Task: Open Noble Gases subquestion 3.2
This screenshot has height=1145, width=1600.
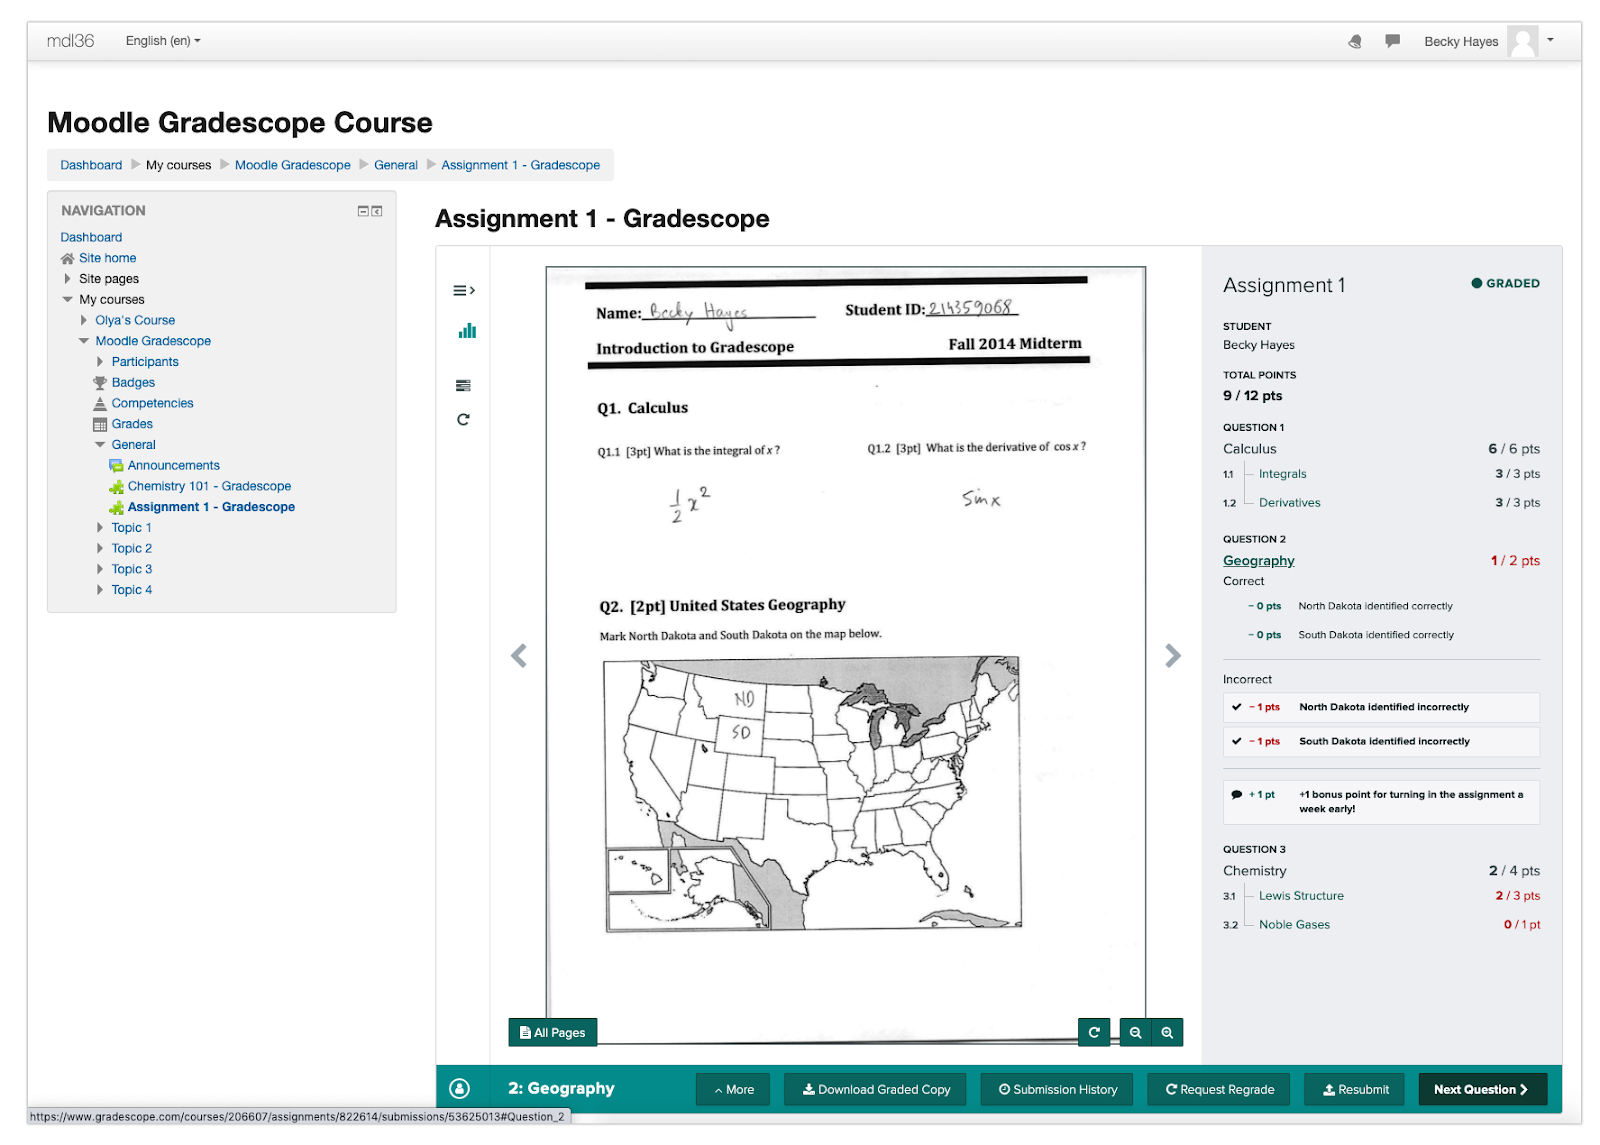Action: (x=1294, y=925)
